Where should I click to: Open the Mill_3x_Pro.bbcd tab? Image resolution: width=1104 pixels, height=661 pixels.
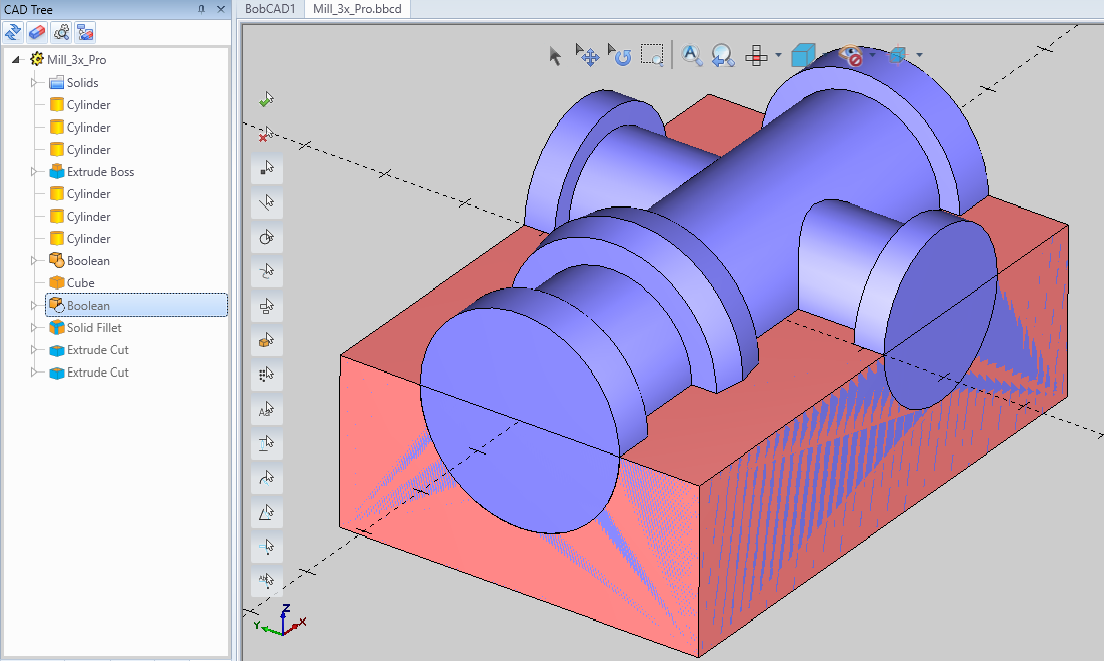tap(356, 8)
